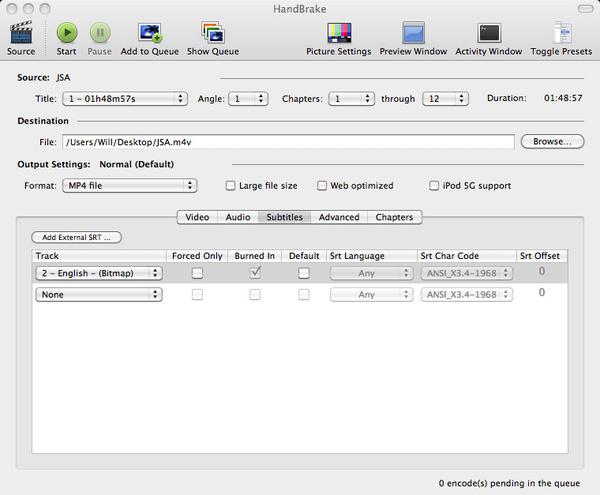The image size is (600, 495).
Task: Open Srt Char Code dropdown in None row
Action: point(466,295)
